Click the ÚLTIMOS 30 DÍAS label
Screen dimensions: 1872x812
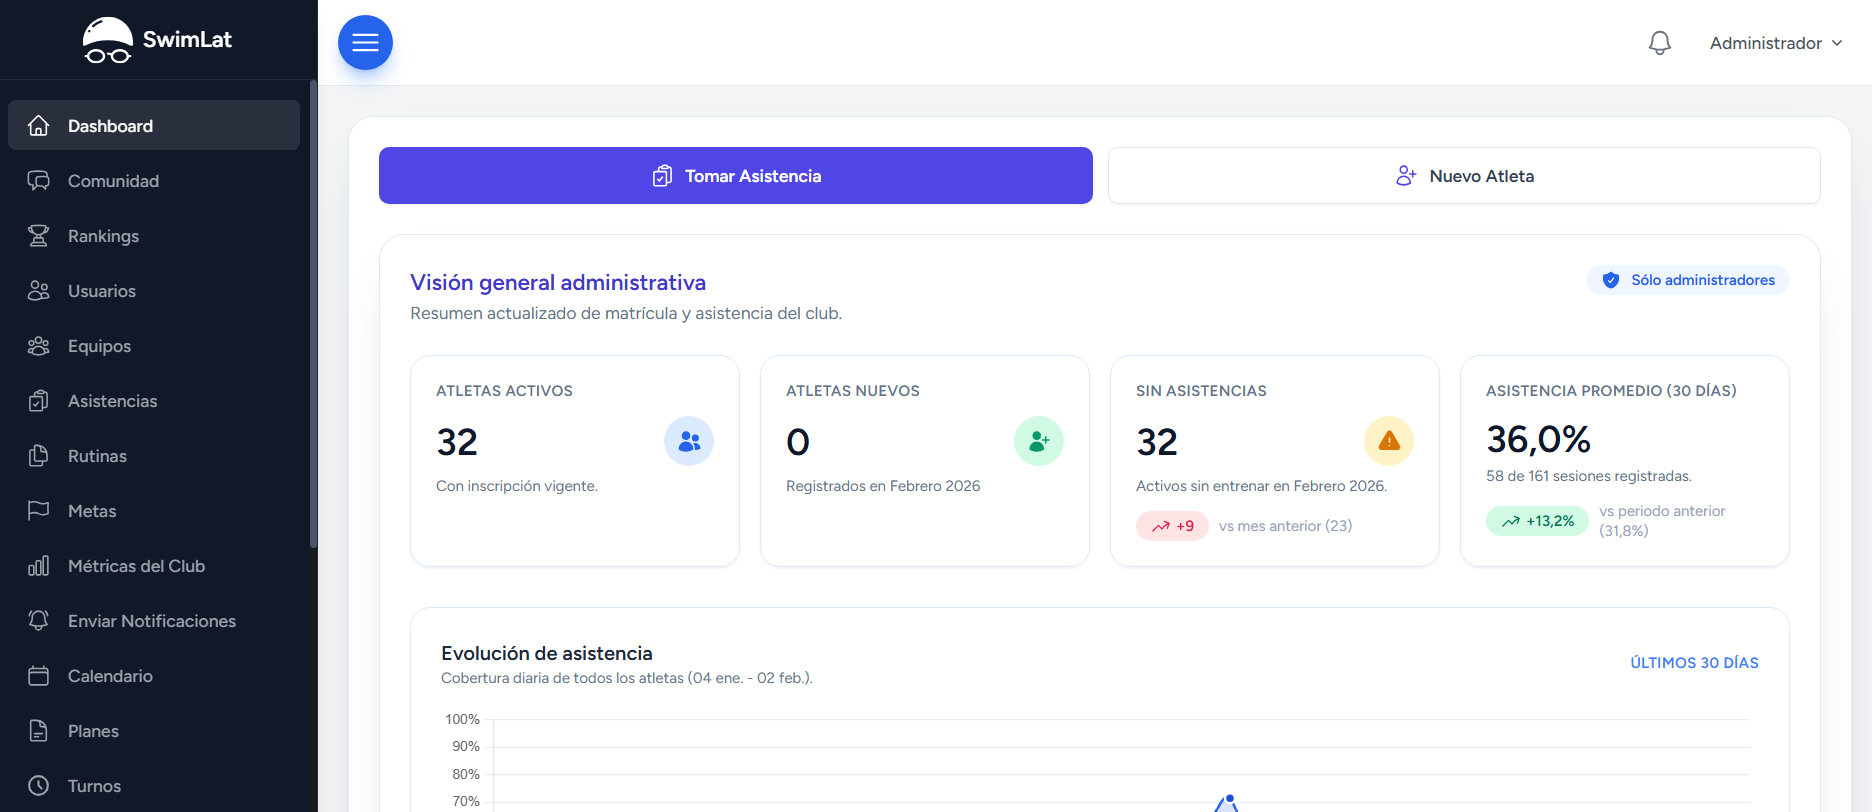point(1694,663)
